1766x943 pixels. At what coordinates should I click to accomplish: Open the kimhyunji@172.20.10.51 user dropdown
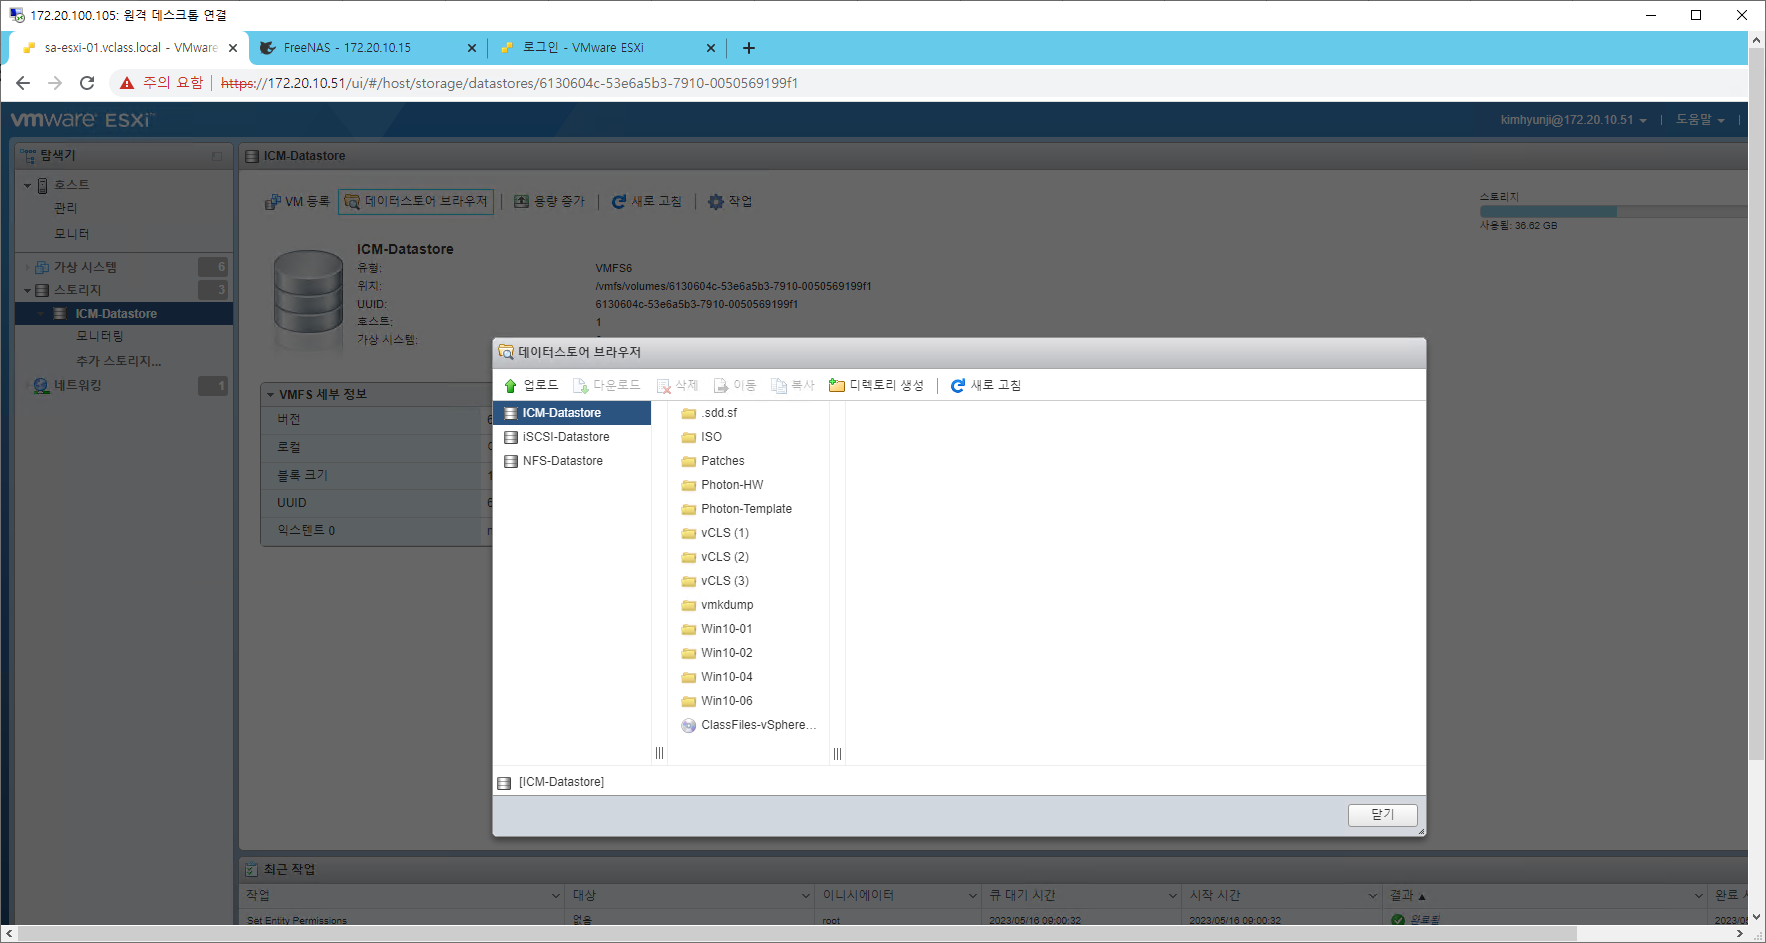(x=1573, y=120)
